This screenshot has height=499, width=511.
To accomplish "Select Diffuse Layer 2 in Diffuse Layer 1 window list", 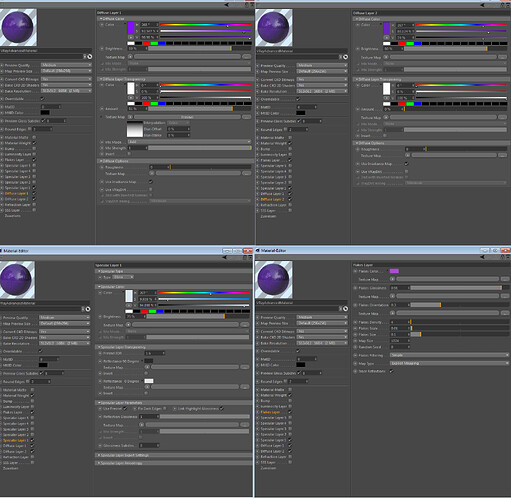I will (x=17, y=199).
